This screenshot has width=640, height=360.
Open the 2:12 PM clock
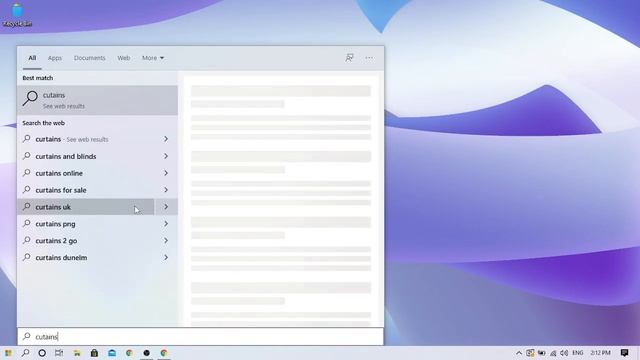600,353
